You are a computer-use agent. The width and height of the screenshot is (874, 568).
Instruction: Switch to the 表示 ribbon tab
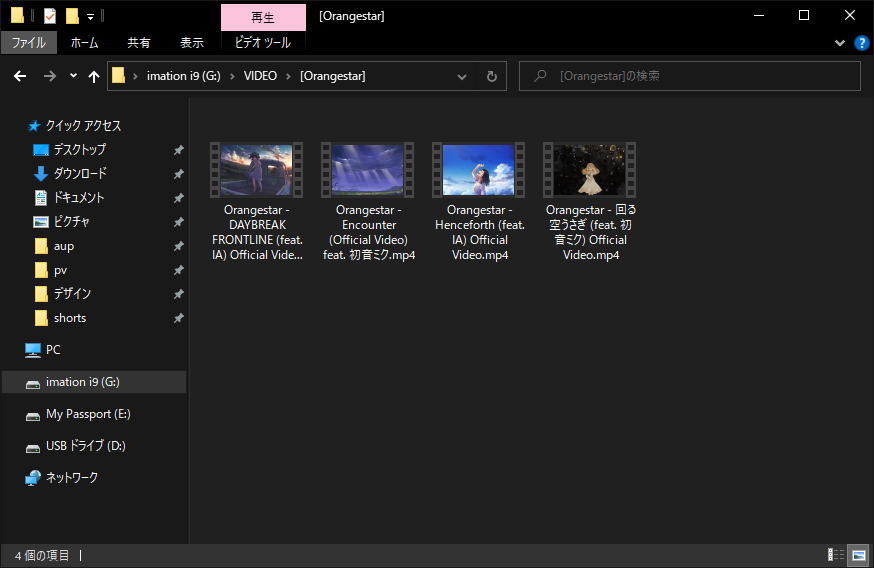coord(192,43)
